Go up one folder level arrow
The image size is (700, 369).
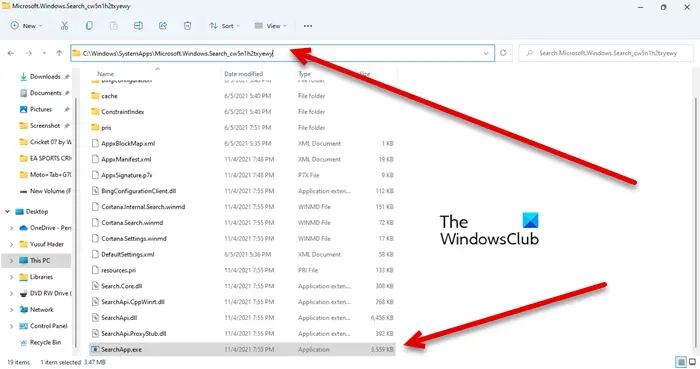pos(59,53)
